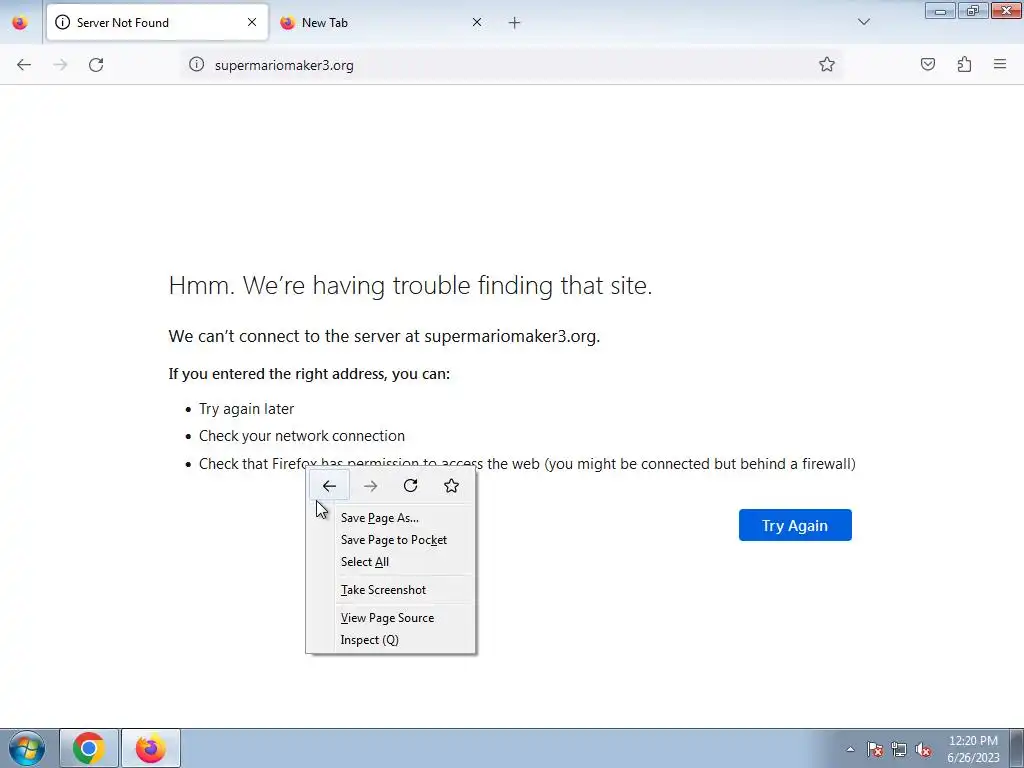
Task: Click the heading Hmm. We're having trouble finding that site.
Action: pos(410,285)
